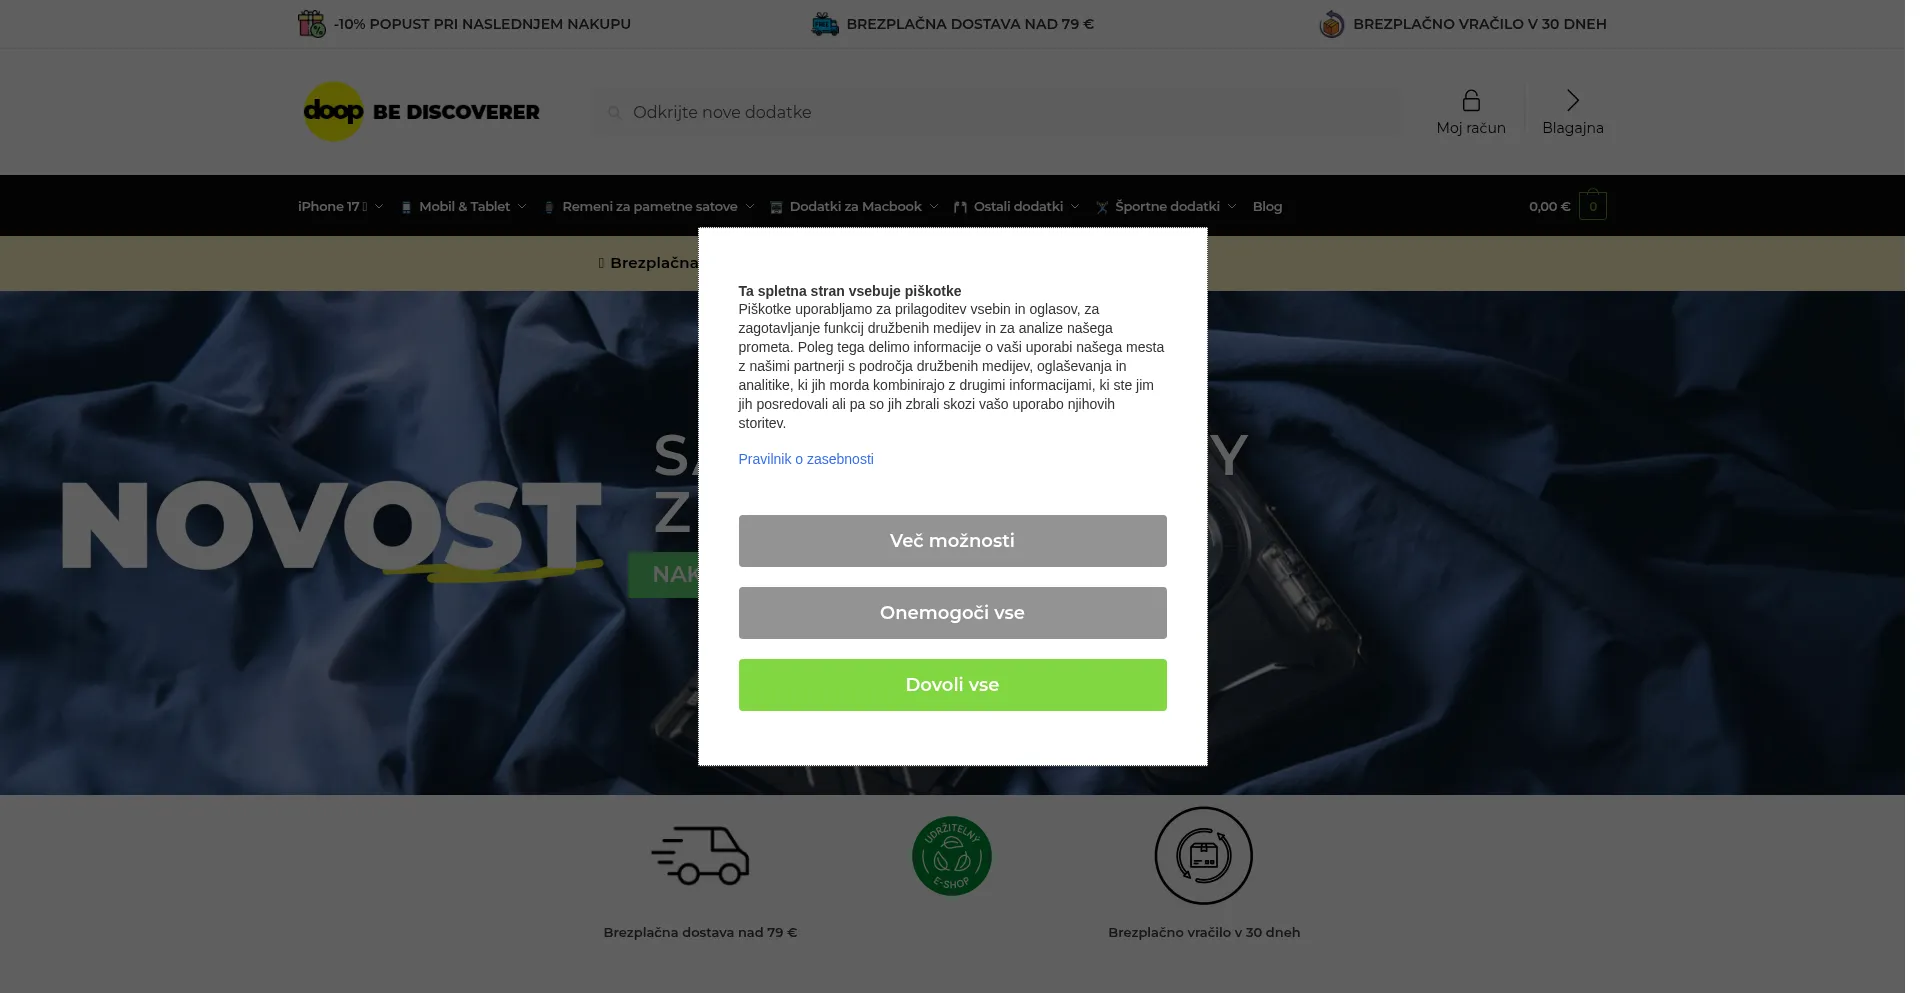Click the 30-day return circular icon
1920x993 pixels.
click(1204, 856)
